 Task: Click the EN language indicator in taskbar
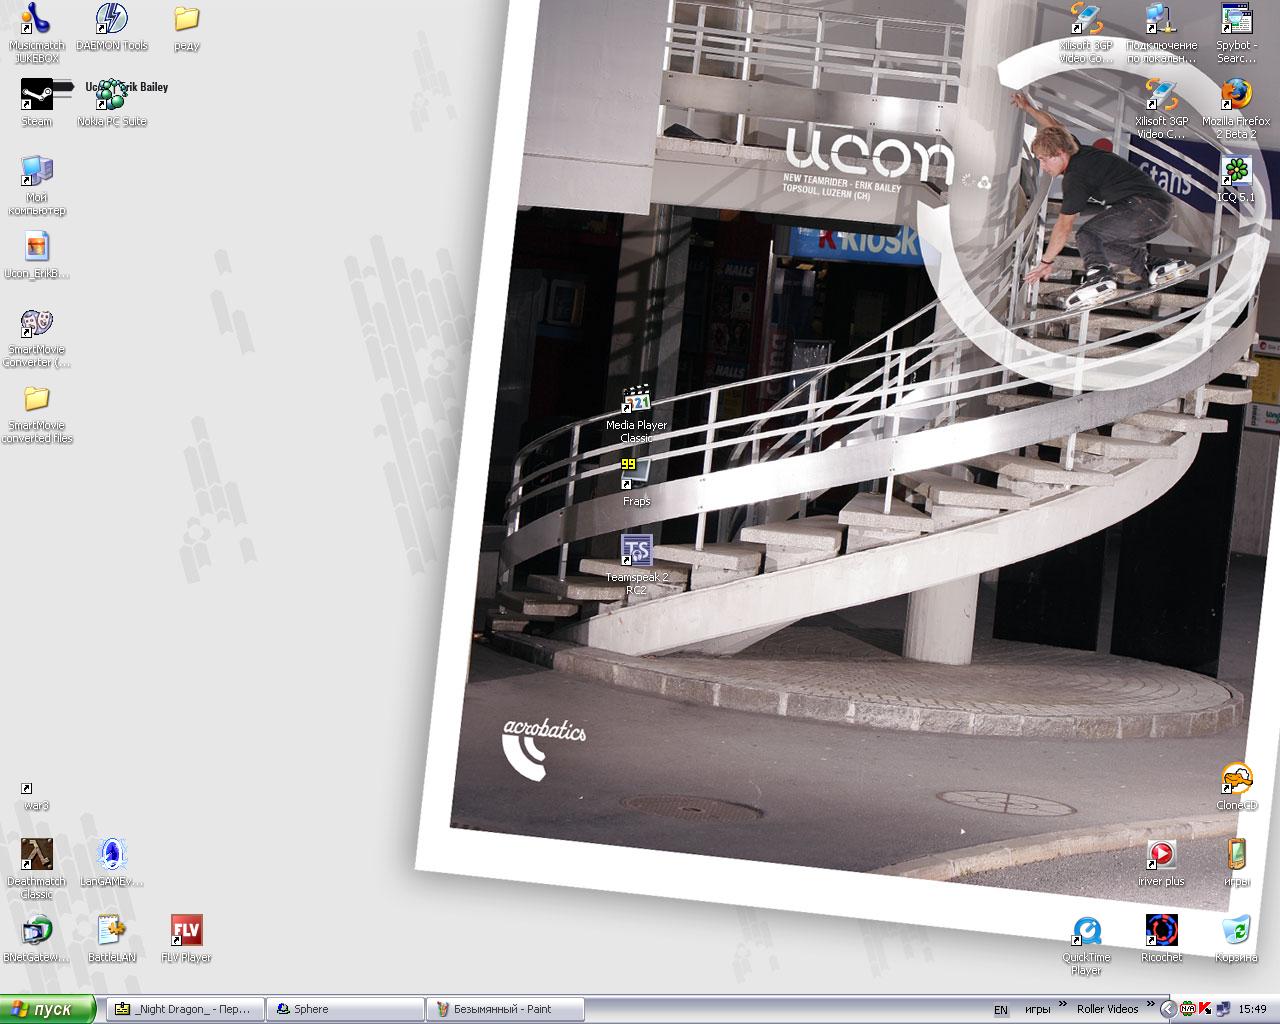pos(1001,1010)
